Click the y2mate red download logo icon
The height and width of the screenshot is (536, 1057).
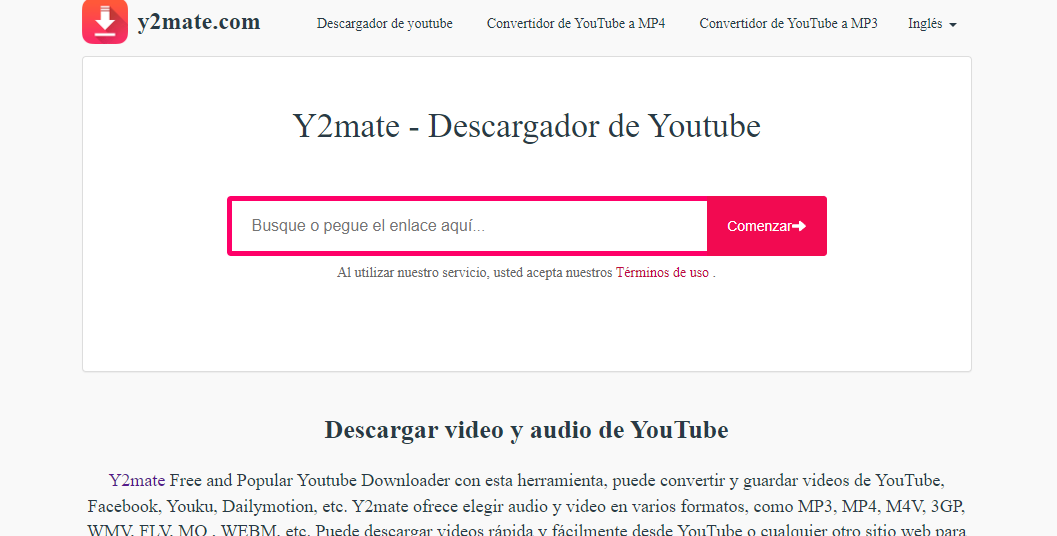pyautogui.click(x=105, y=22)
